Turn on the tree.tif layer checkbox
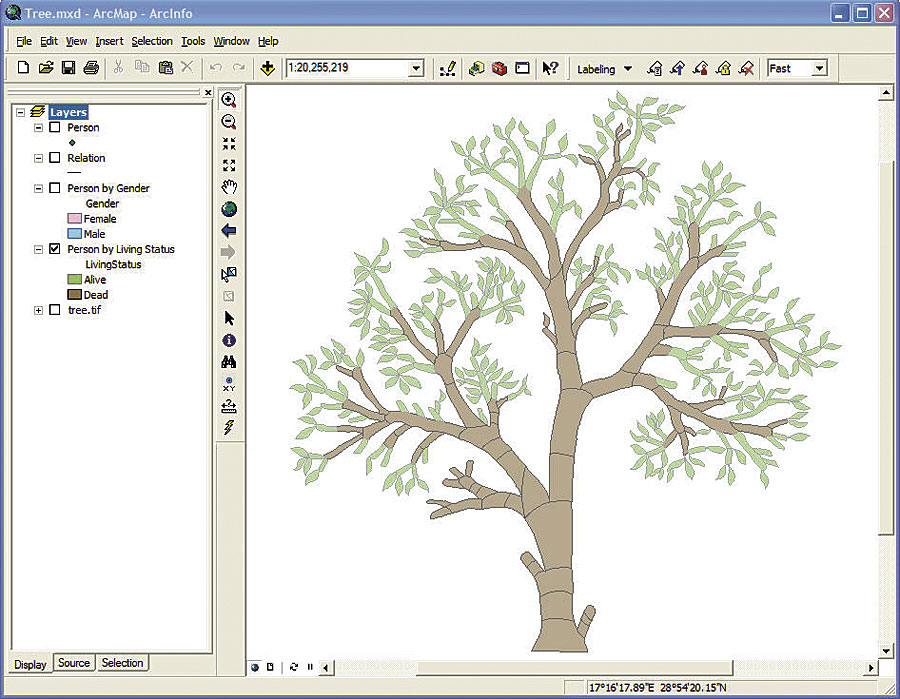Viewport: 900px width, 699px height. point(55,310)
